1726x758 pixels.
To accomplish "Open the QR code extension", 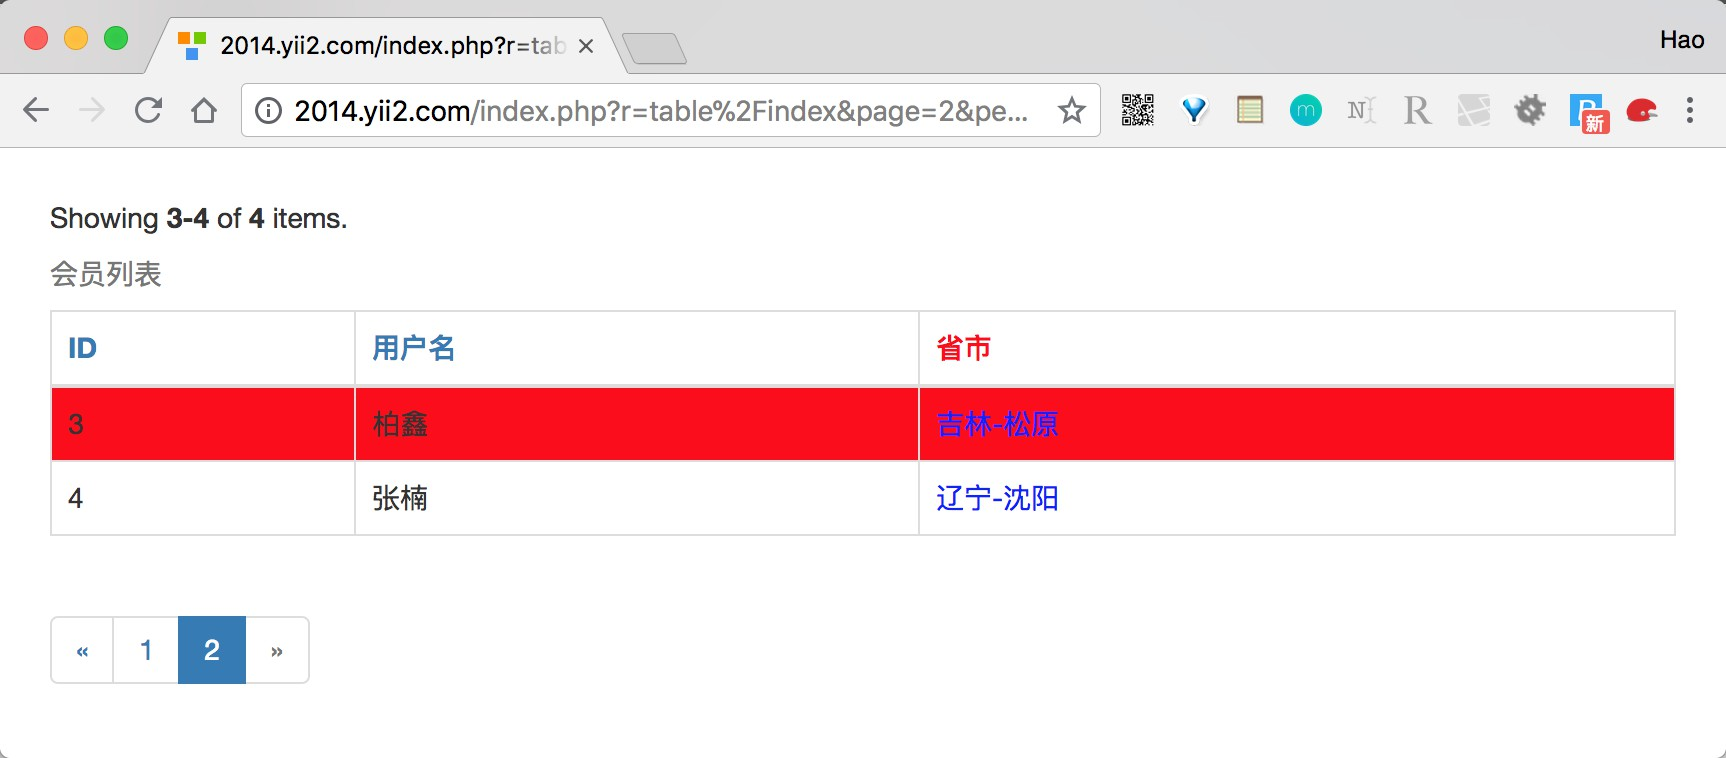I will tap(1137, 110).
